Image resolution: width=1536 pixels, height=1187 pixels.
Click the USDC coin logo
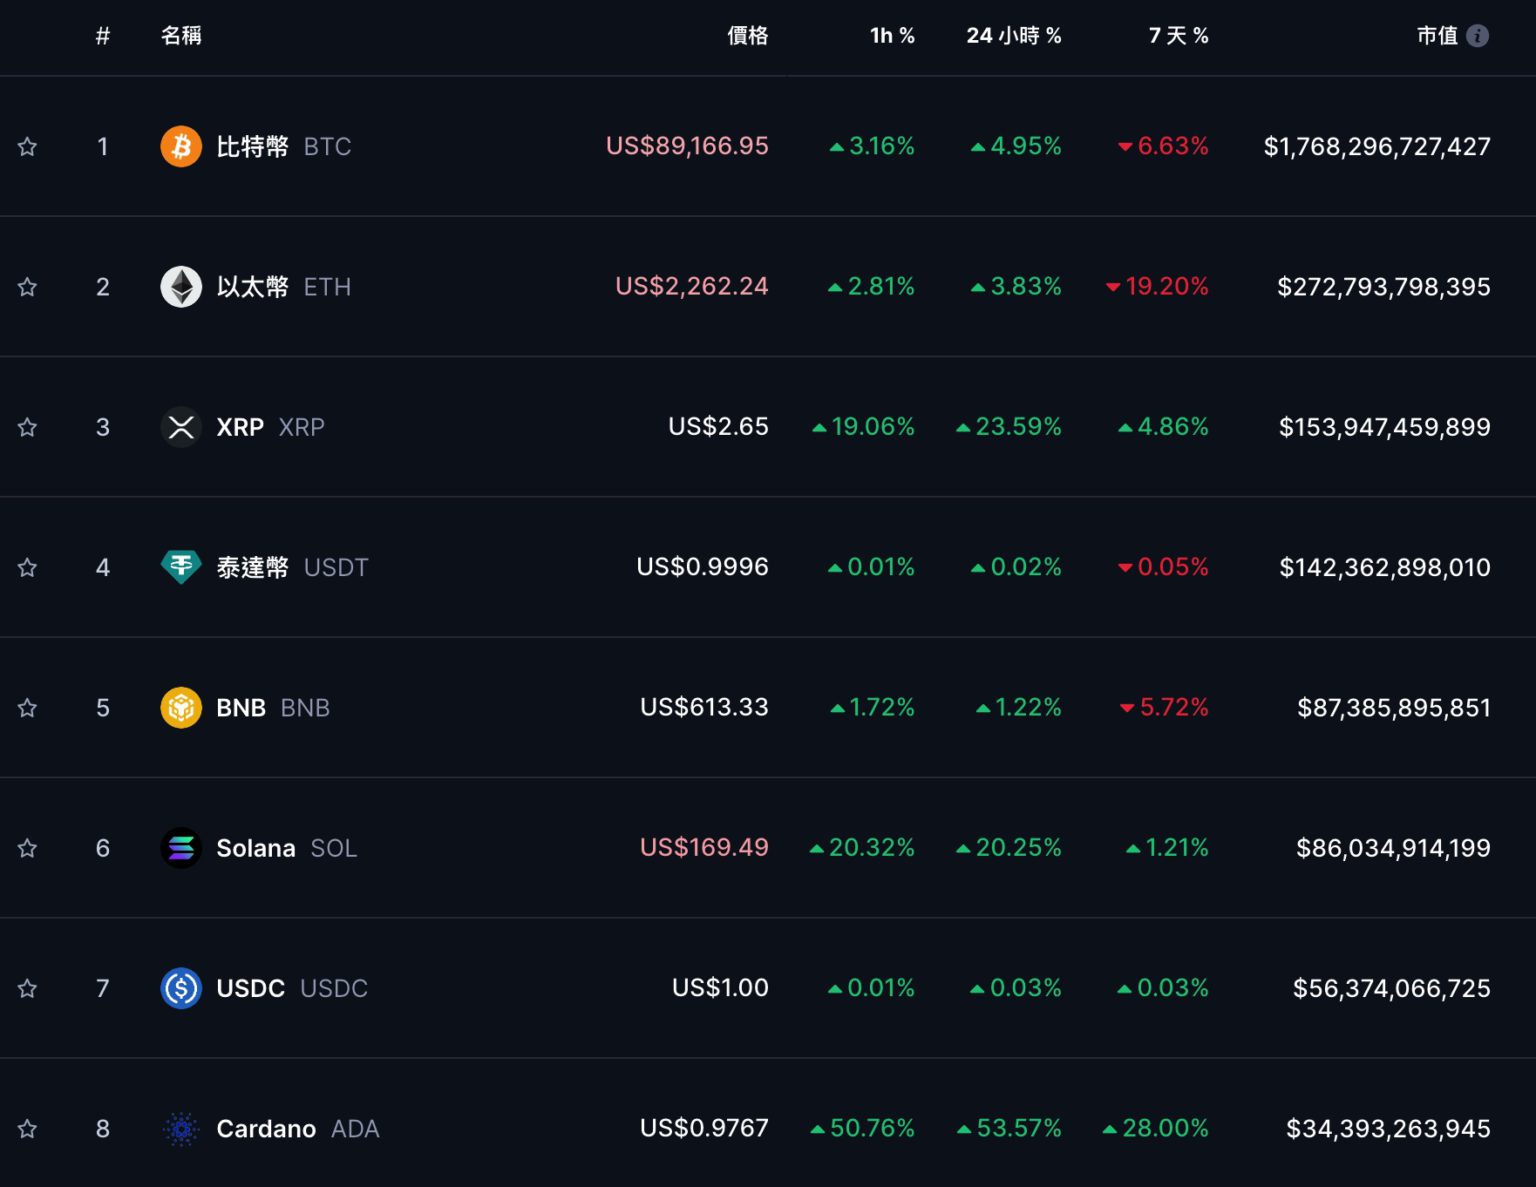tap(181, 988)
